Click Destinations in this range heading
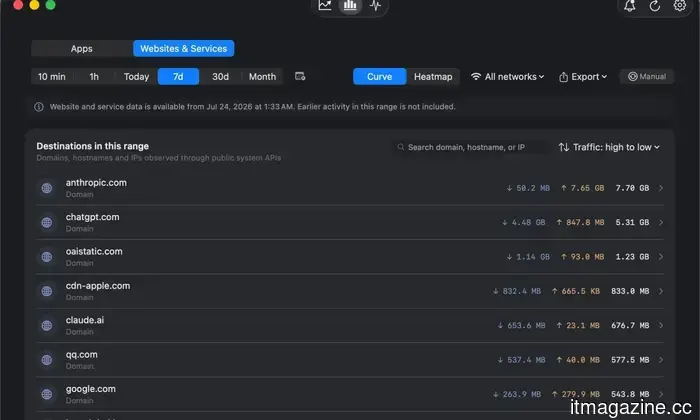Image resolution: width=700 pixels, height=420 pixels. [x=93, y=146]
